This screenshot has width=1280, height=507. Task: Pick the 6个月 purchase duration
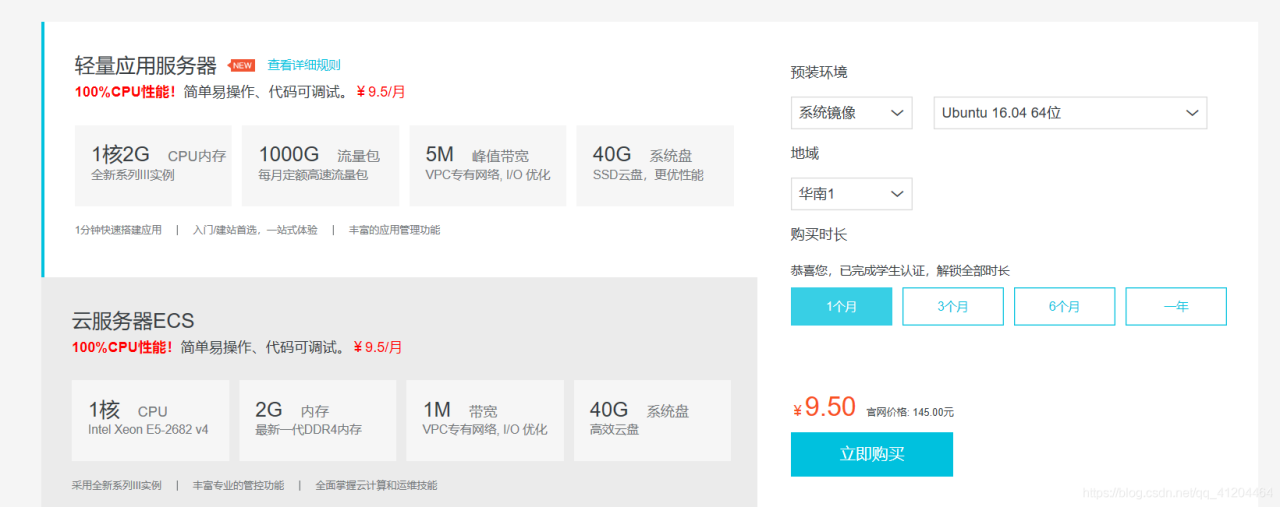1064,307
